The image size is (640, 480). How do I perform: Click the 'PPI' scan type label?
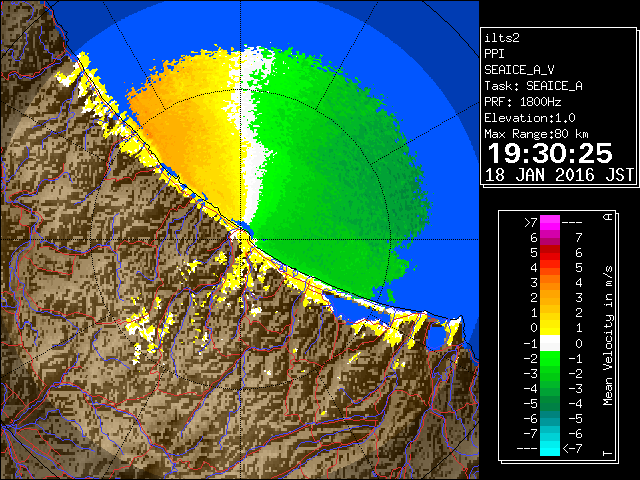(494, 54)
